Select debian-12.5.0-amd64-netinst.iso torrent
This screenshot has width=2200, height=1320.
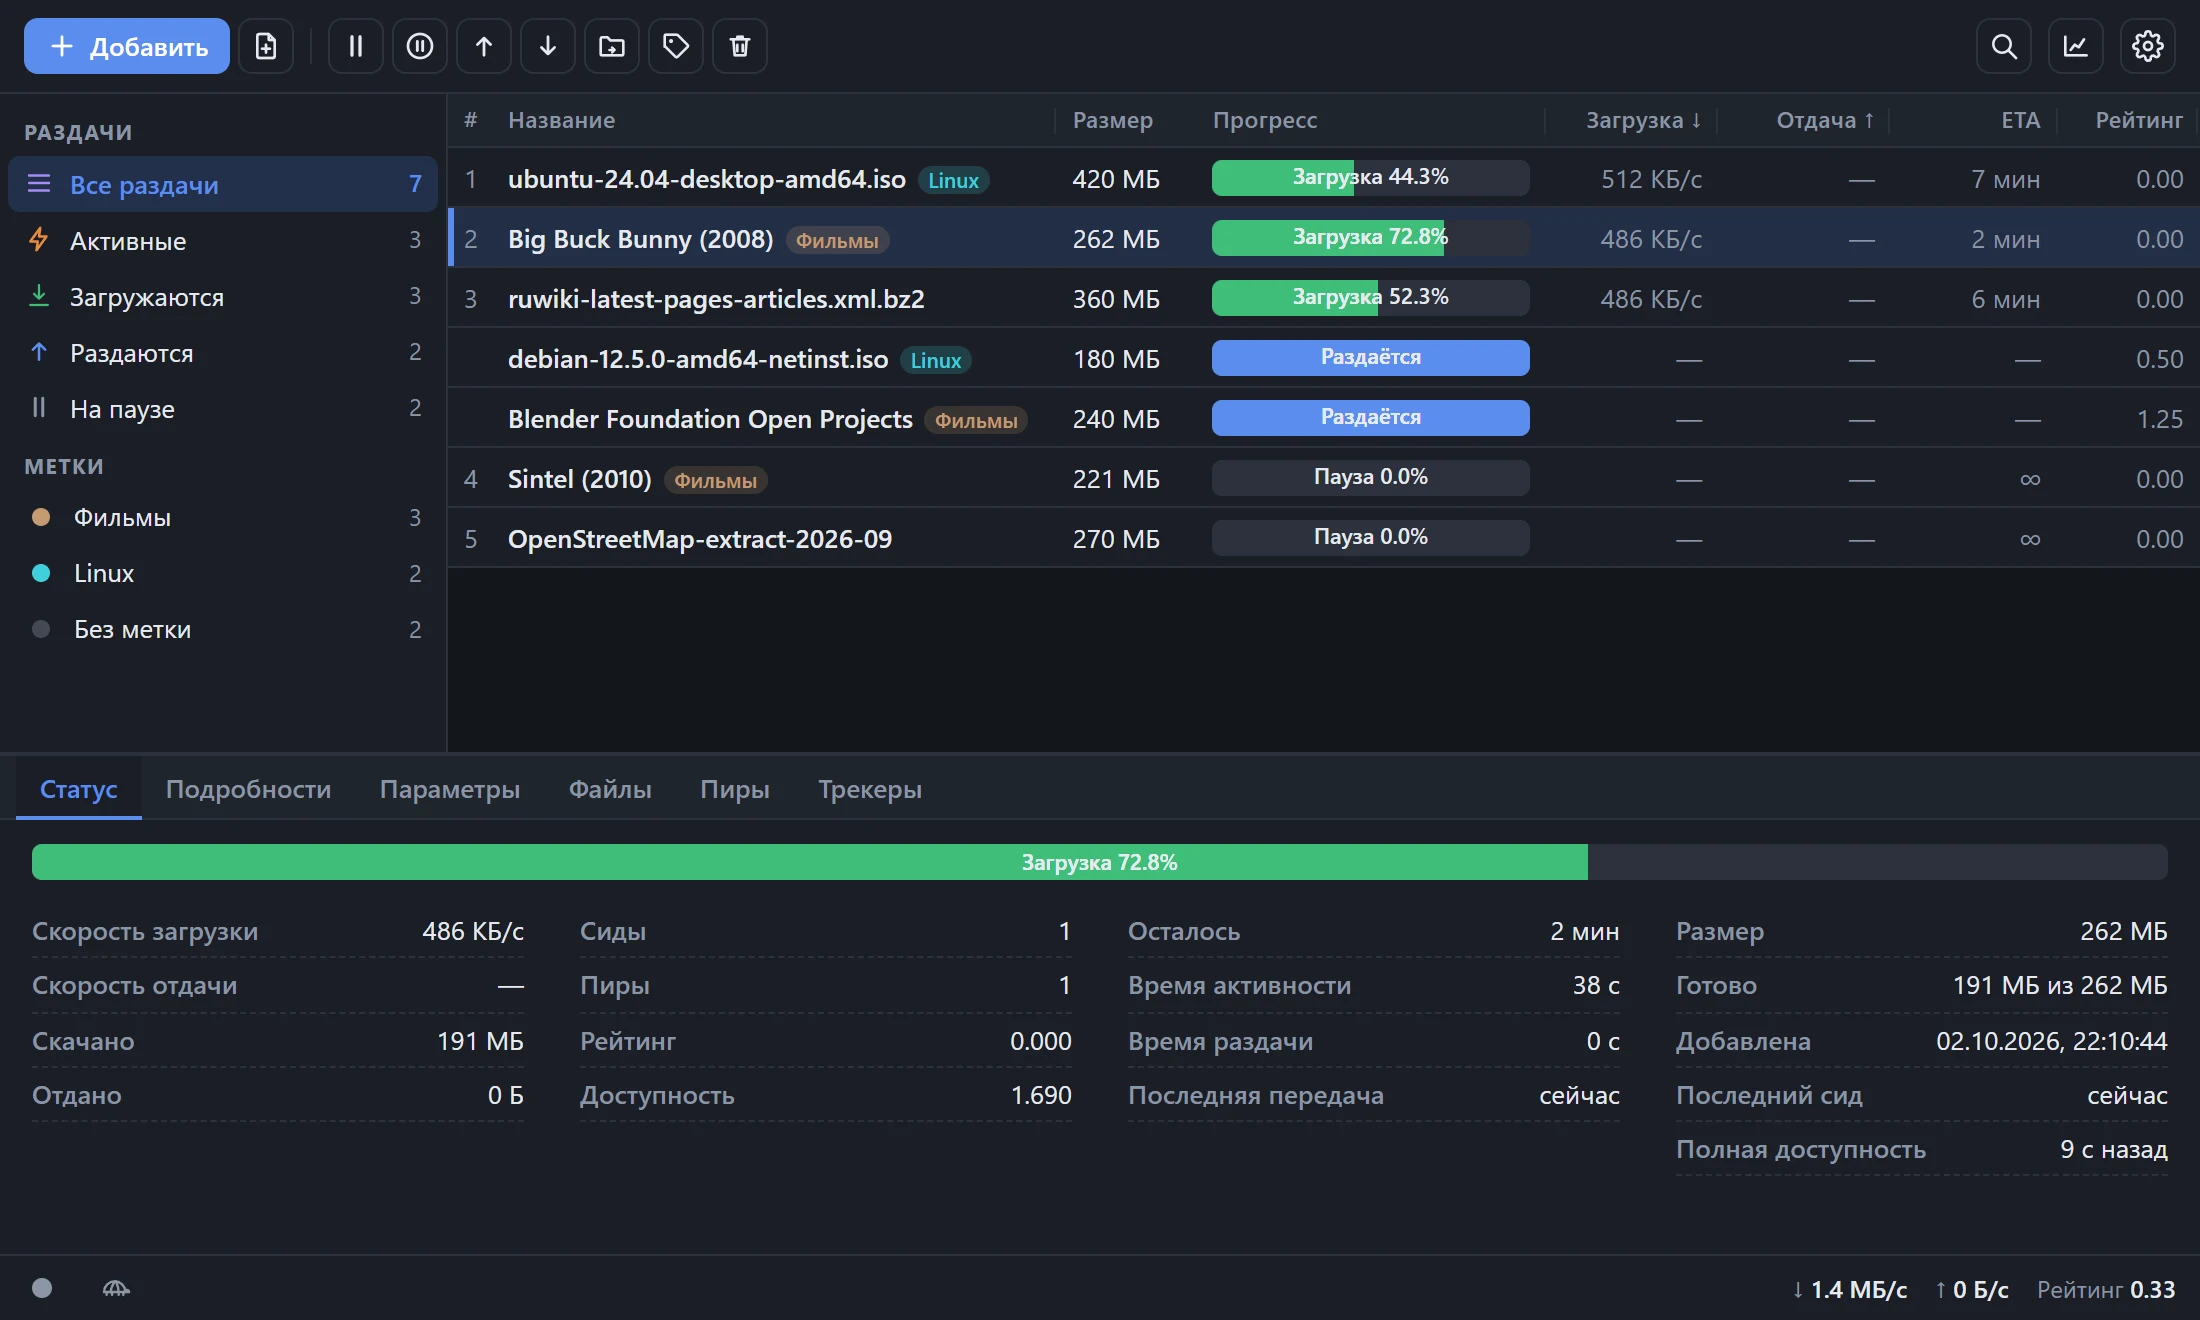(1324, 359)
